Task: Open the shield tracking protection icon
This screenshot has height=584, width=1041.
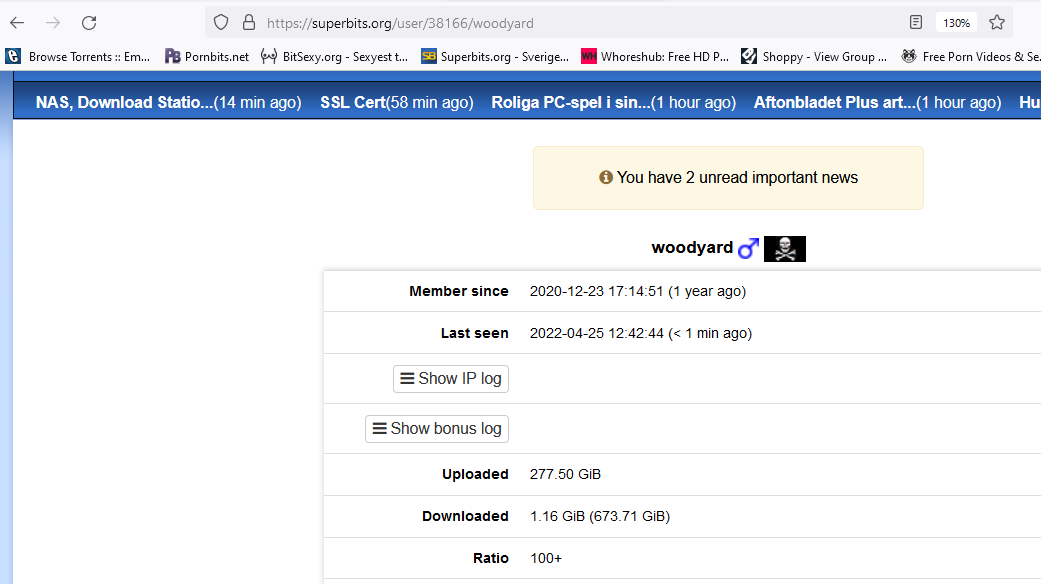Action: click(221, 23)
